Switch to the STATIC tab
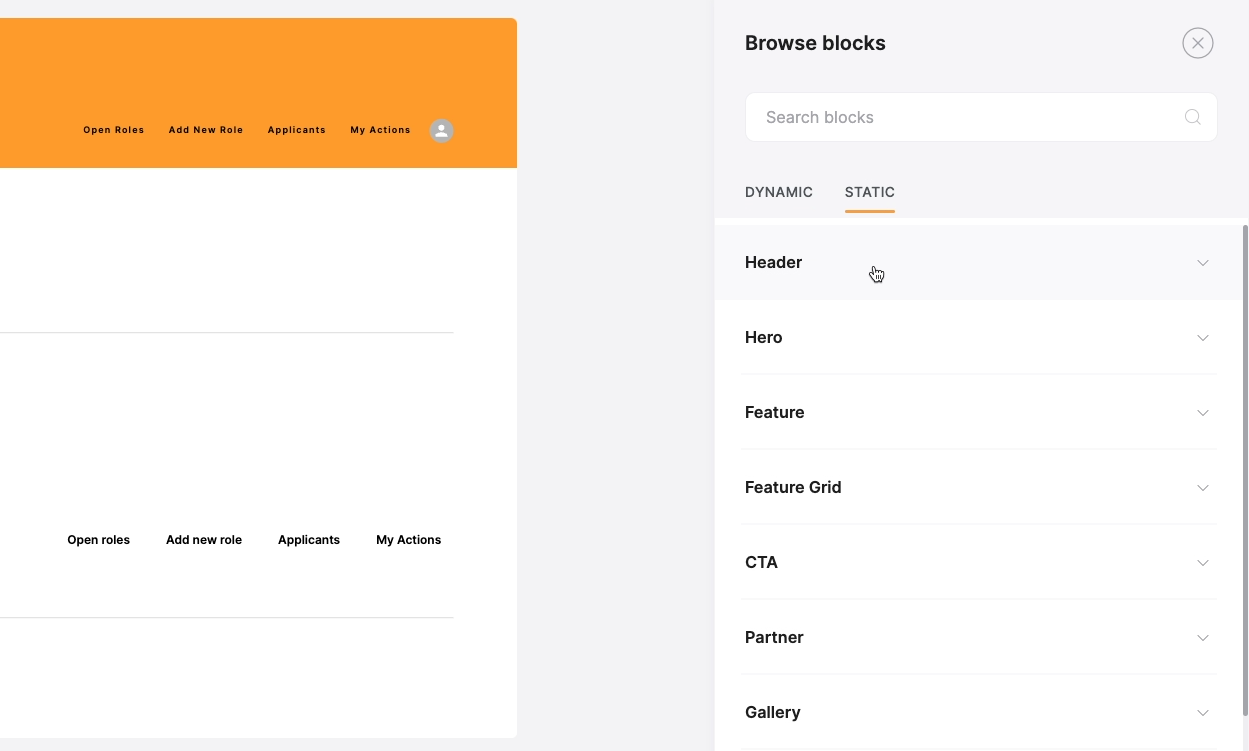The width and height of the screenshot is (1249, 751). pyautogui.click(x=869, y=192)
